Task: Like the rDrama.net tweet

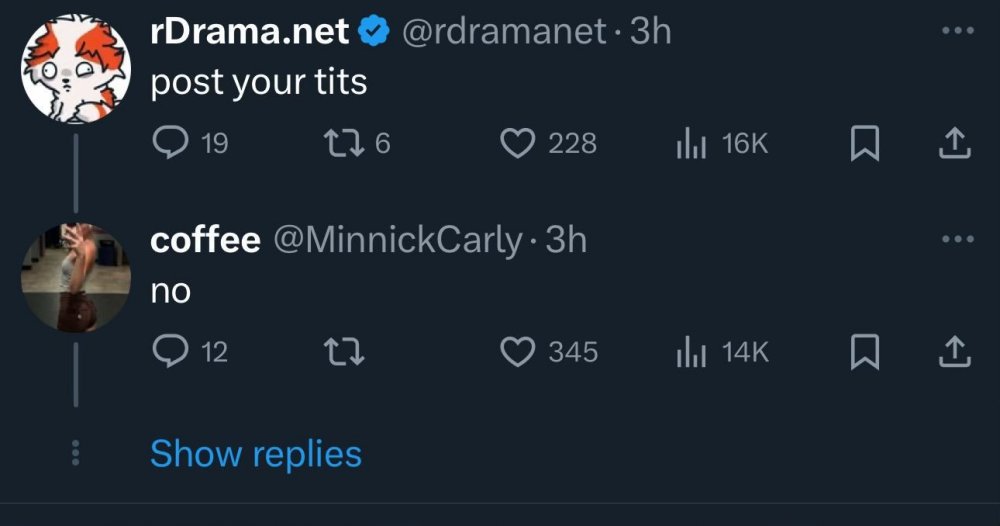Action: coord(516,144)
